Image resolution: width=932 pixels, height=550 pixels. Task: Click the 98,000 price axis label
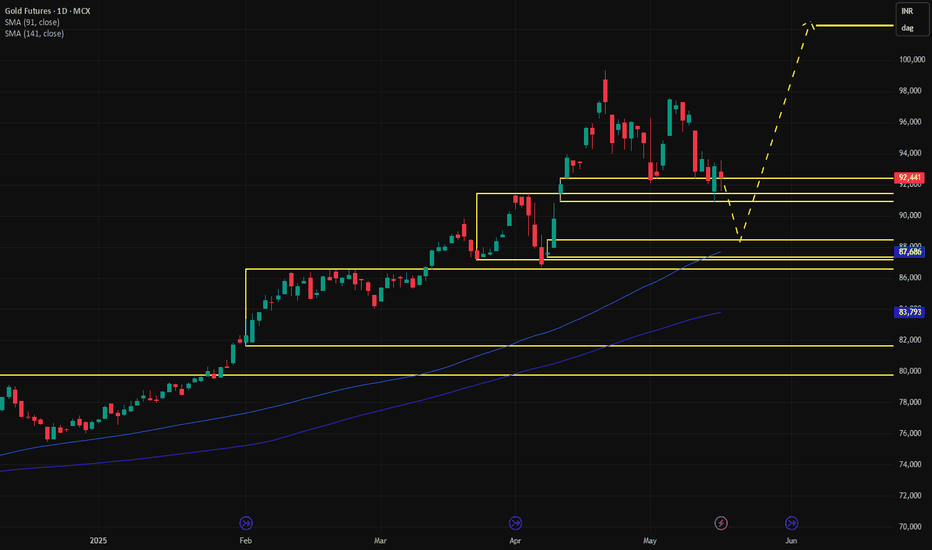(911, 91)
